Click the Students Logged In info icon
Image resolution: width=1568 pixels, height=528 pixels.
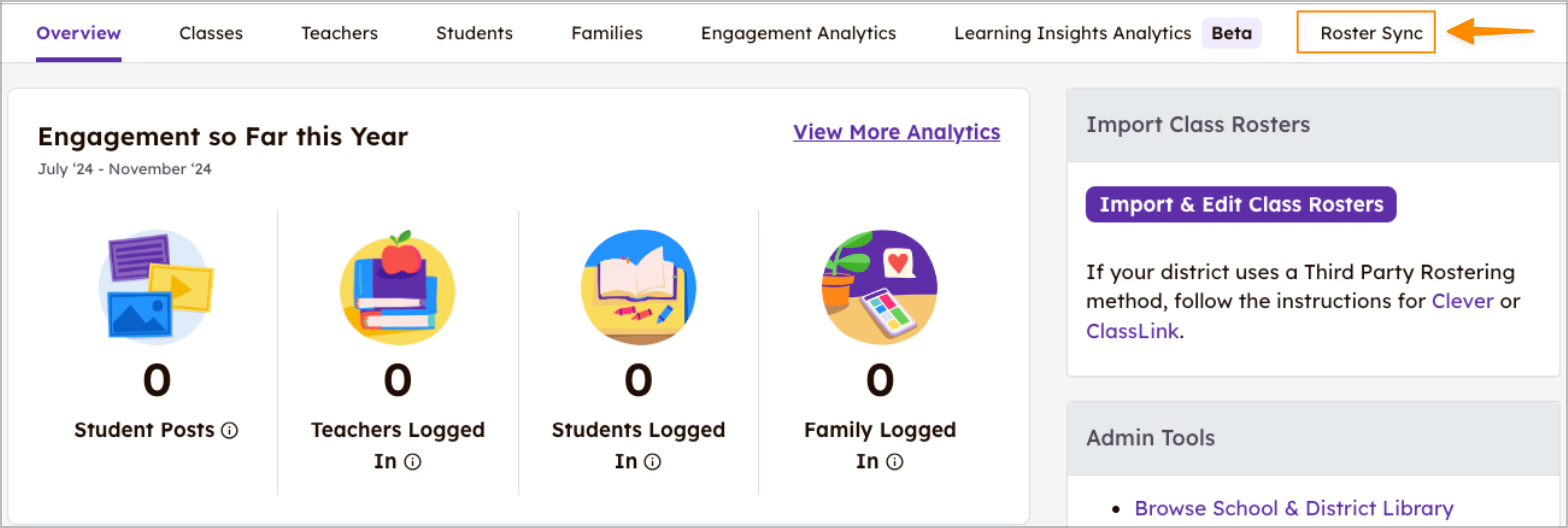click(x=653, y=462)
